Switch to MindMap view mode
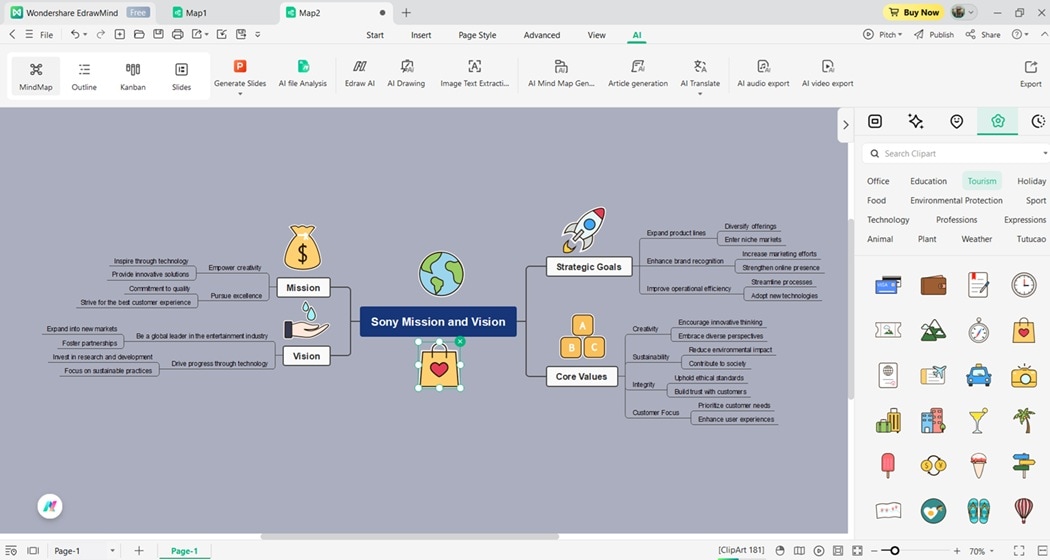Screen dimensions: 1050x560 35,76
